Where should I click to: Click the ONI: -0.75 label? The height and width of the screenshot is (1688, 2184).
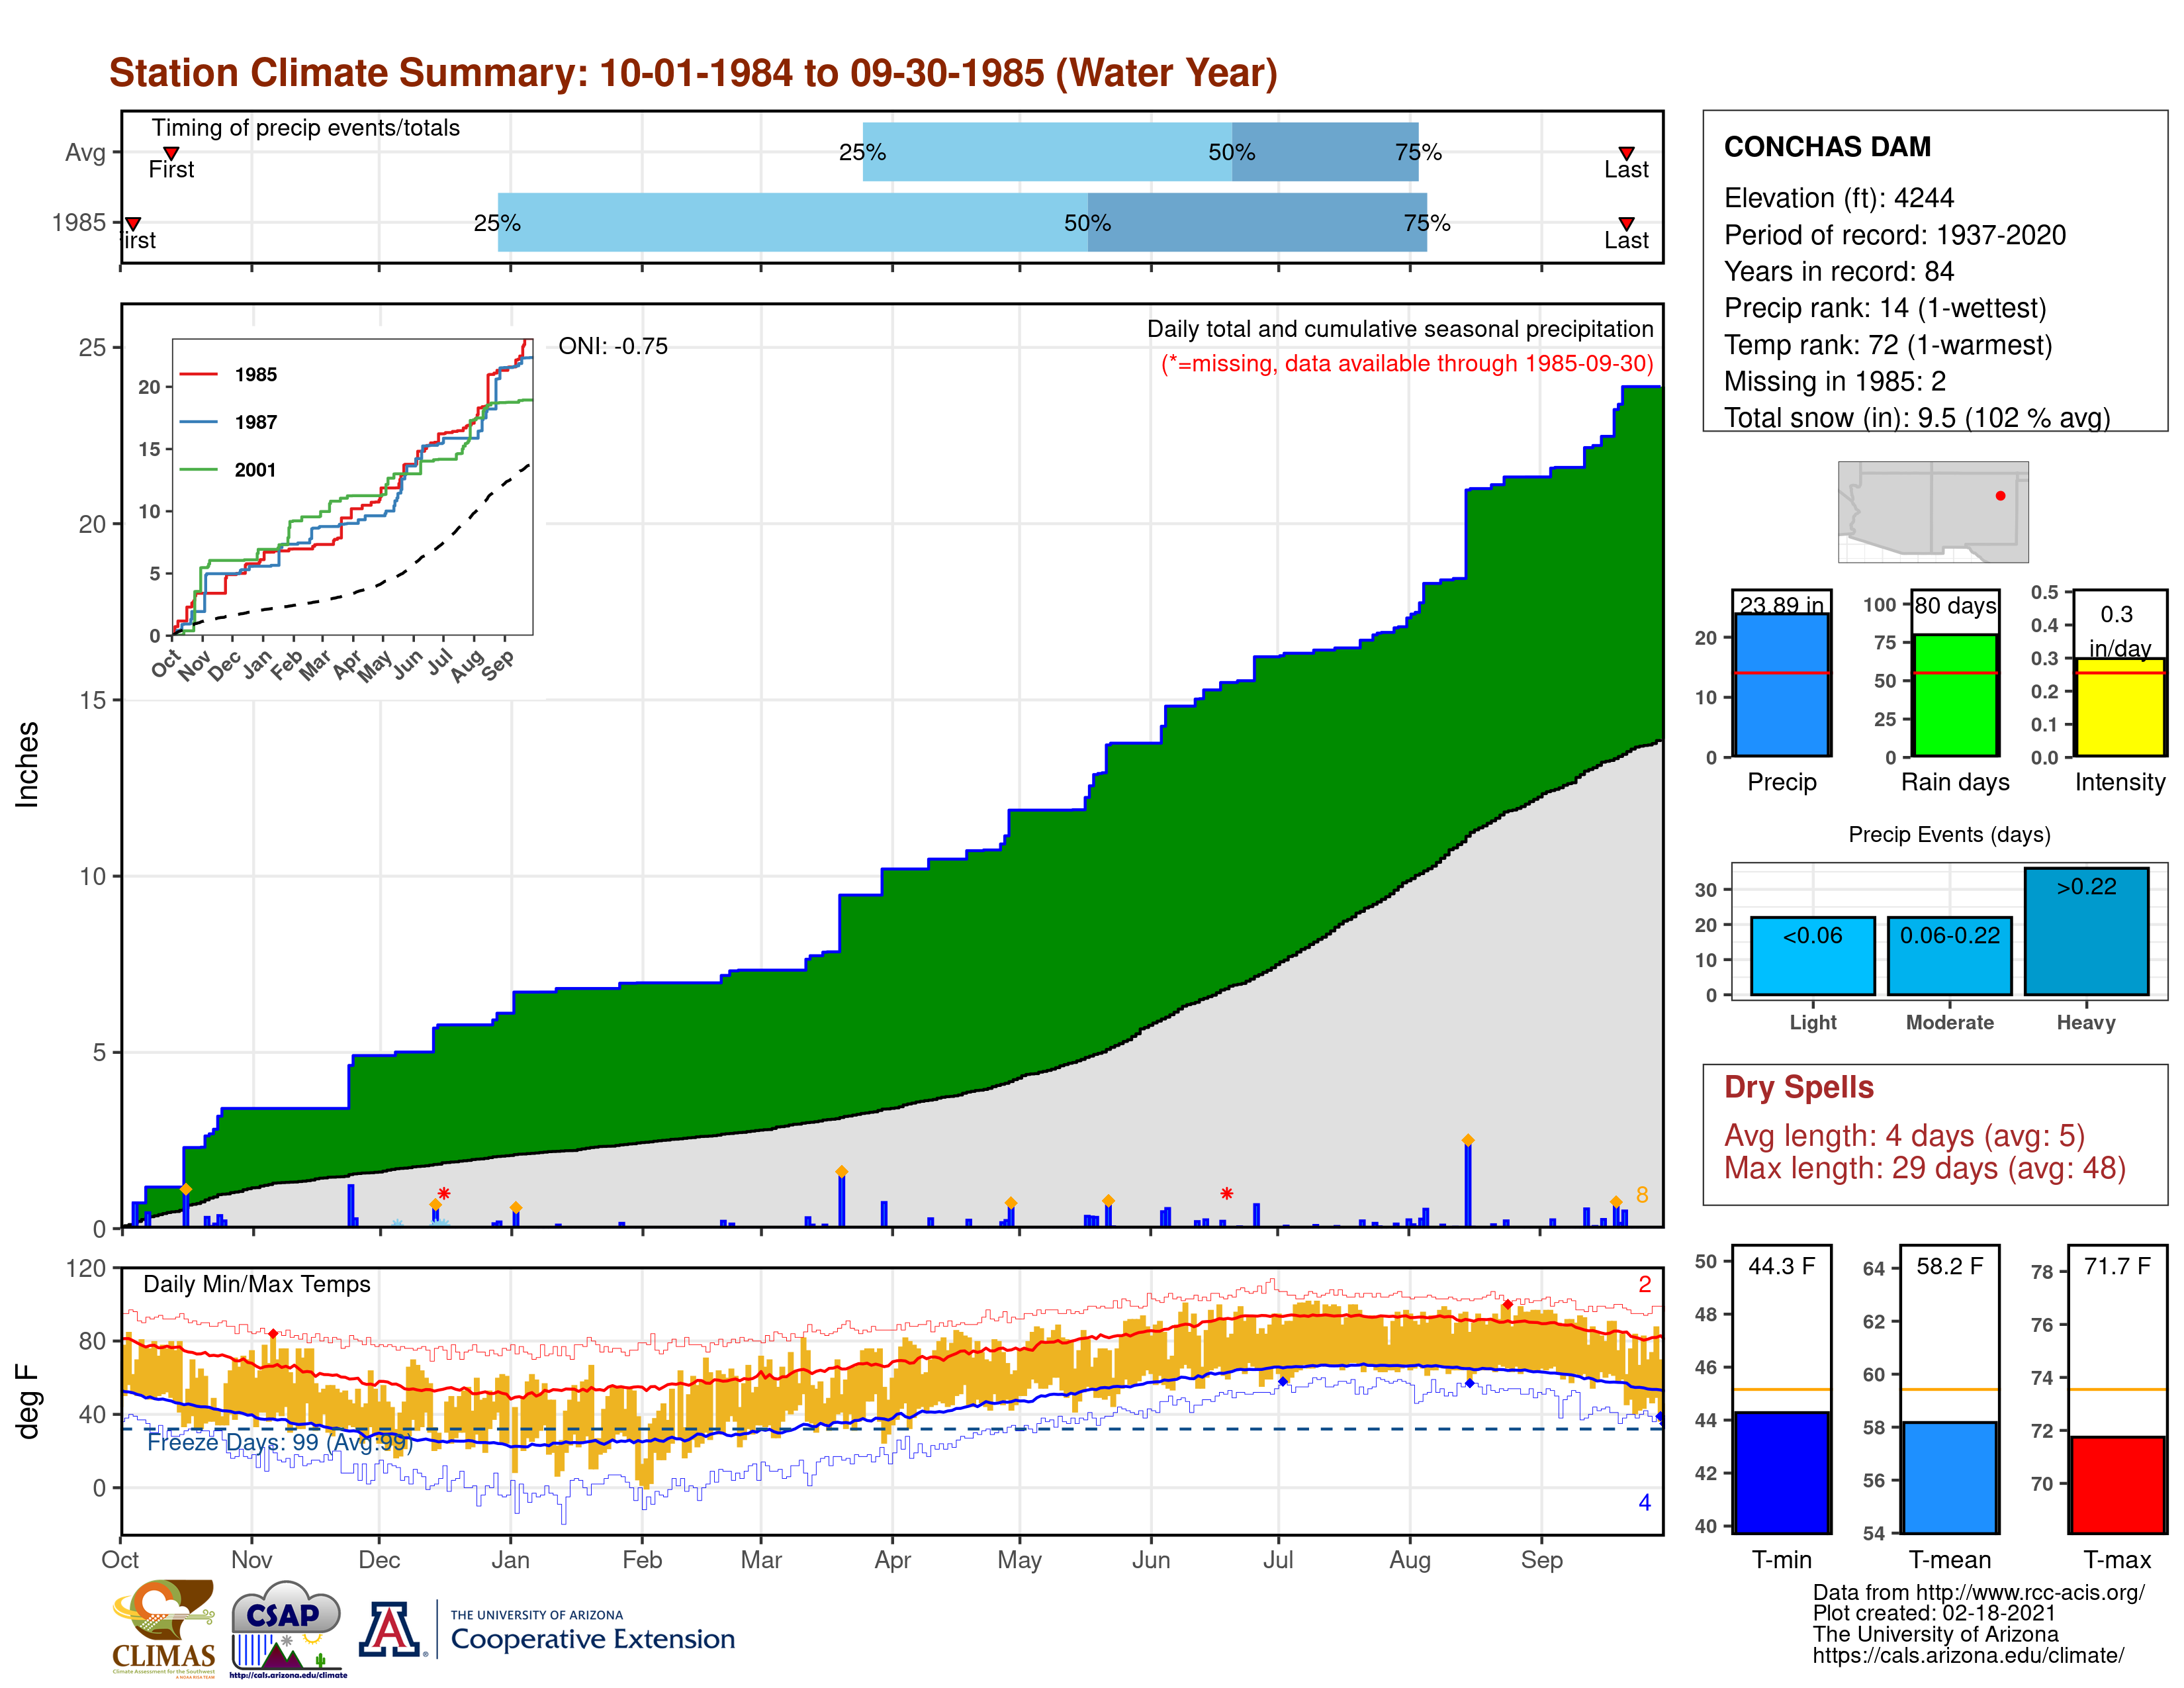613,346
